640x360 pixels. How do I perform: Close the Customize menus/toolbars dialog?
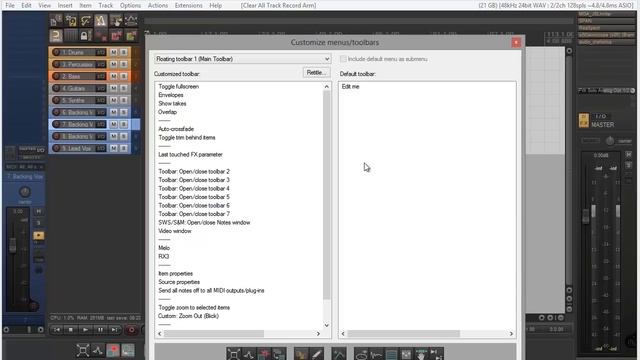pos(516,42)
